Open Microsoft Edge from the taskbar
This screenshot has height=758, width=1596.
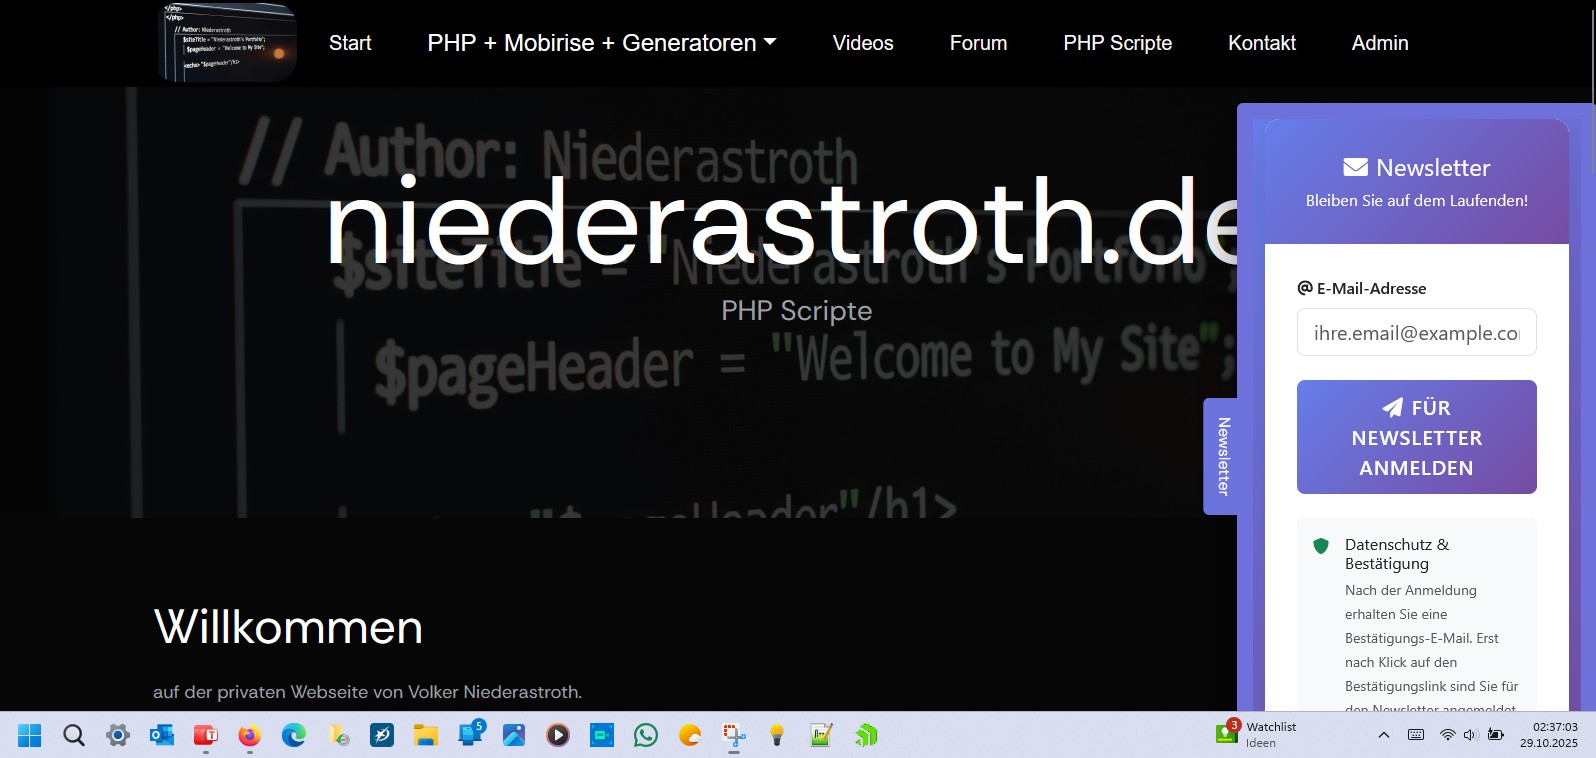click(293, 736)
